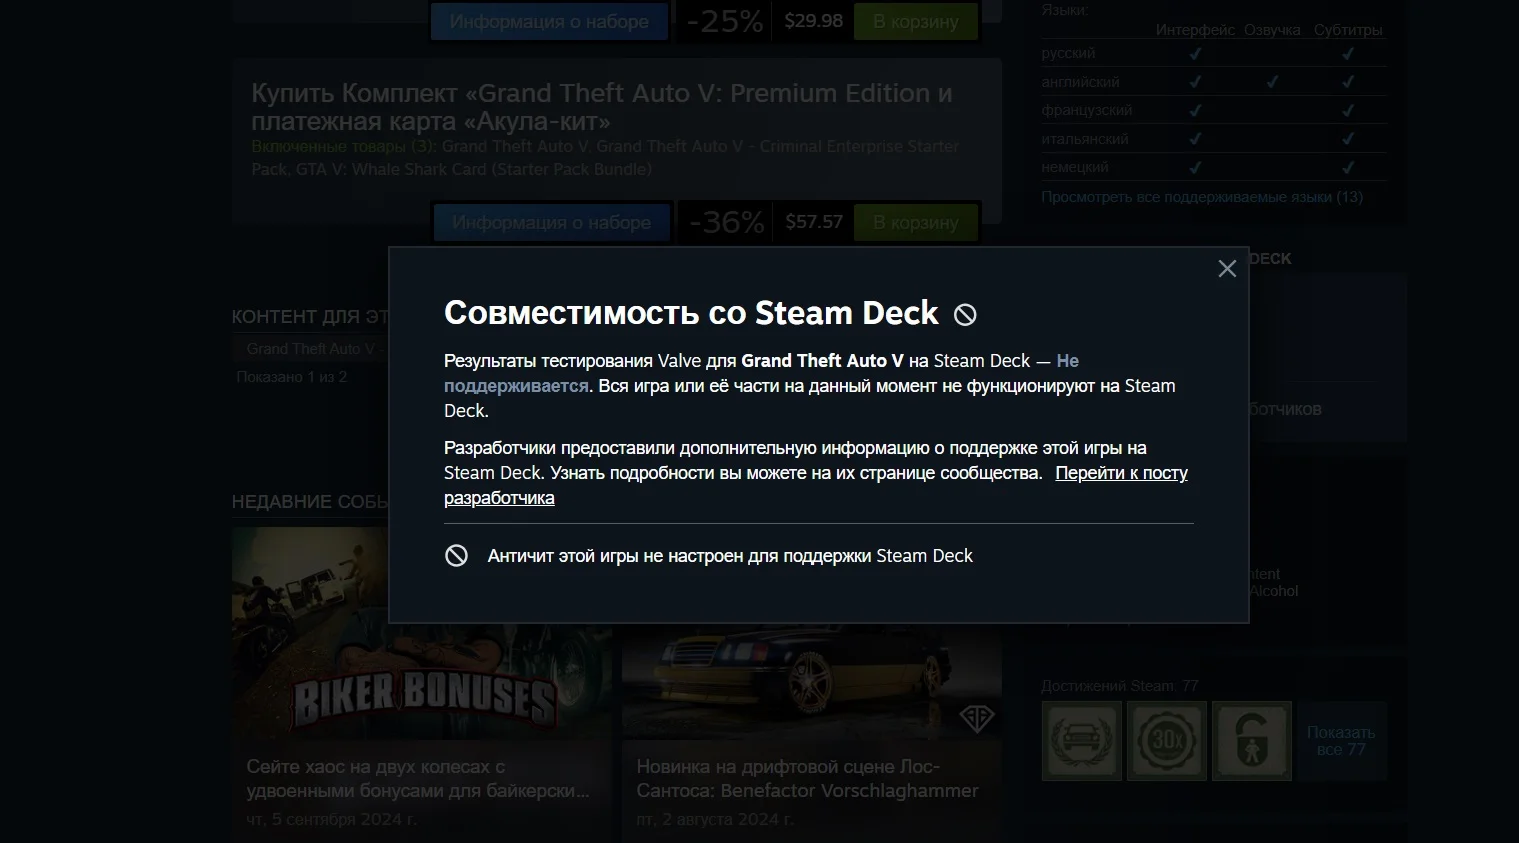The image size is (1519, 843).
Task: Select the unlocked padlock achievement icon
Action: 1251,741
